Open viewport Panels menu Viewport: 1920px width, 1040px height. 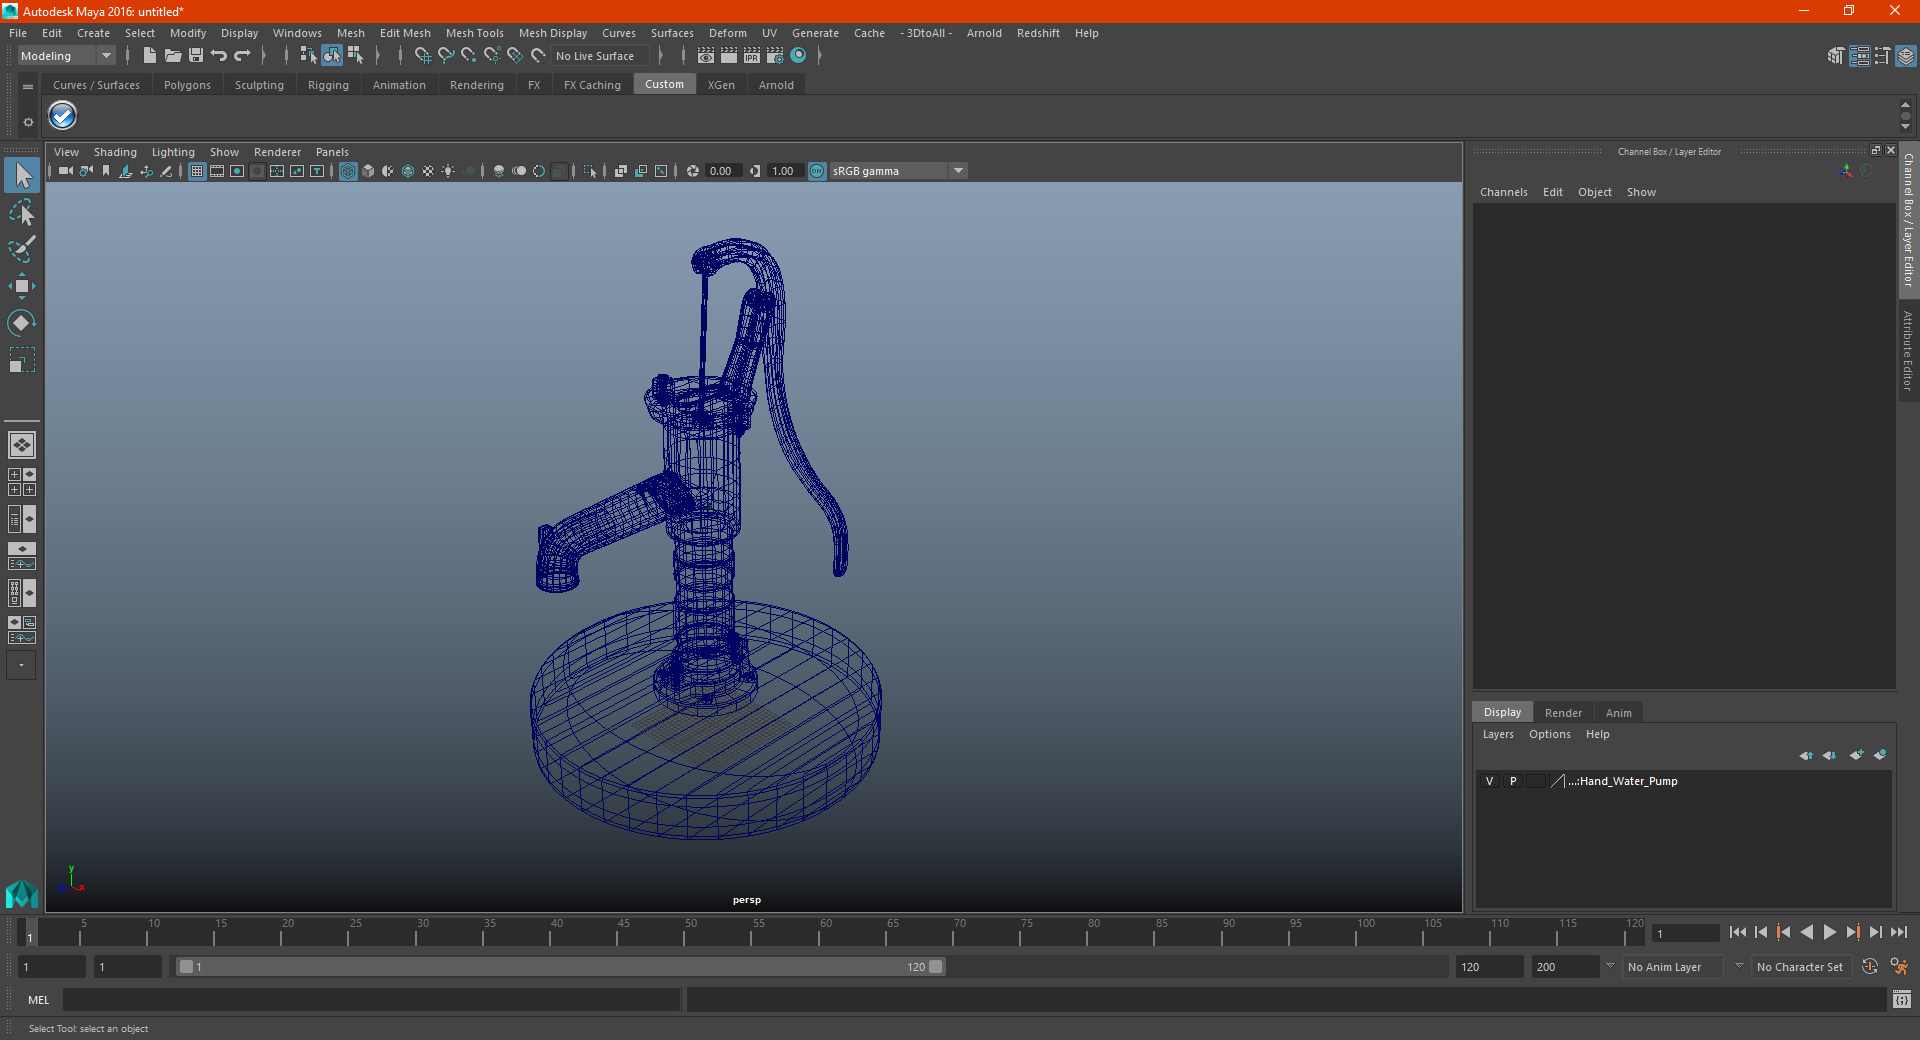(332, 152)
